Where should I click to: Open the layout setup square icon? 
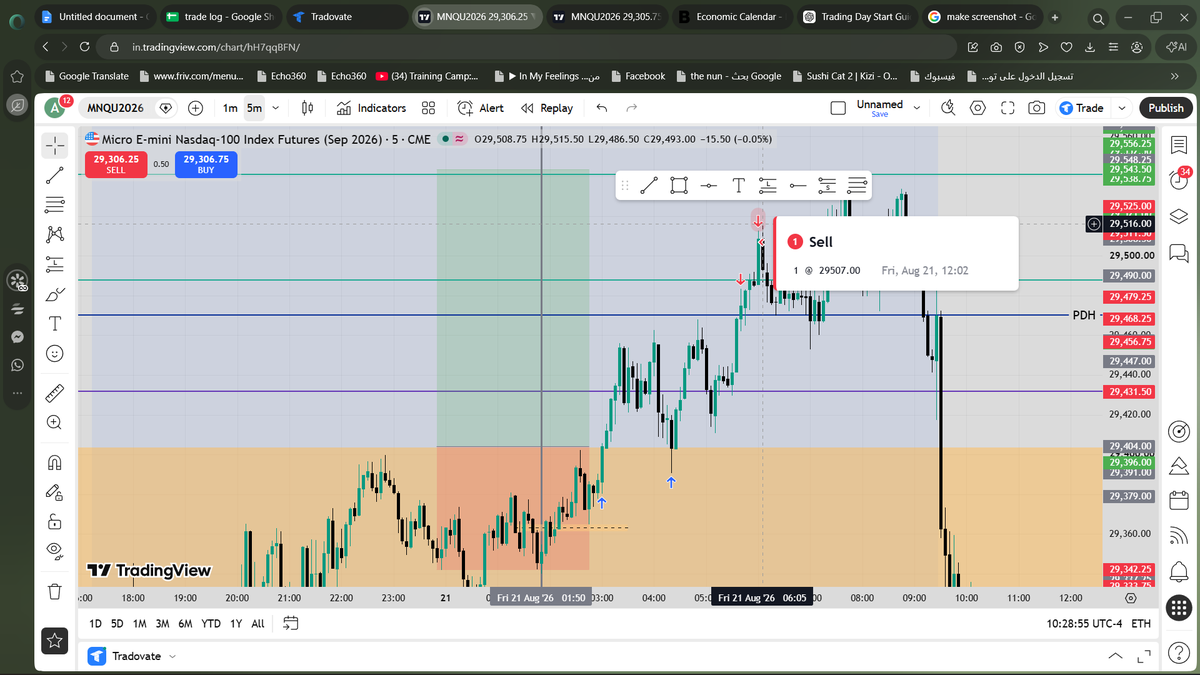coord(838,108)
